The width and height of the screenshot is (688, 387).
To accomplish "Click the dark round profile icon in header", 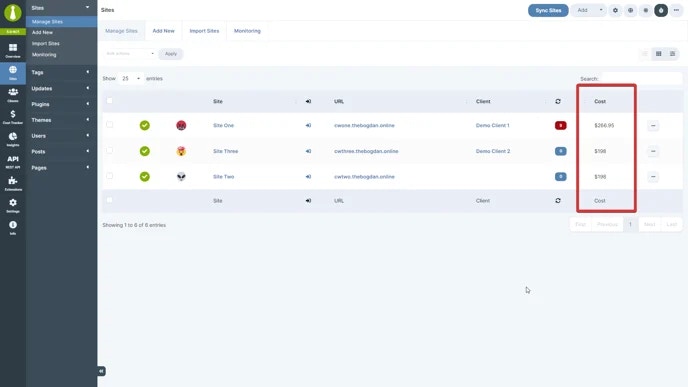I will pos(661,10).
